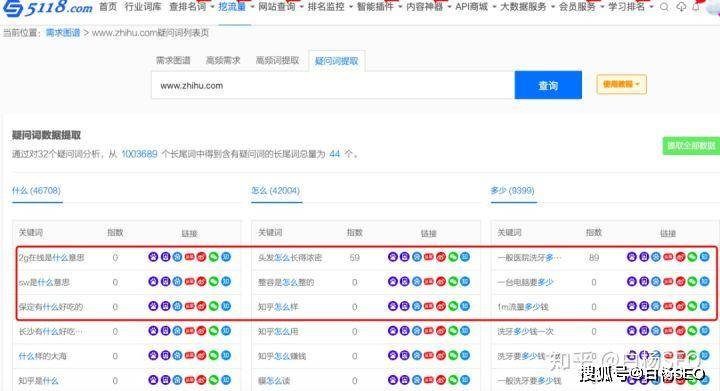The image size is (720, 391).
Task: Go to 首页 in top navigation
Action: [108, 7]
